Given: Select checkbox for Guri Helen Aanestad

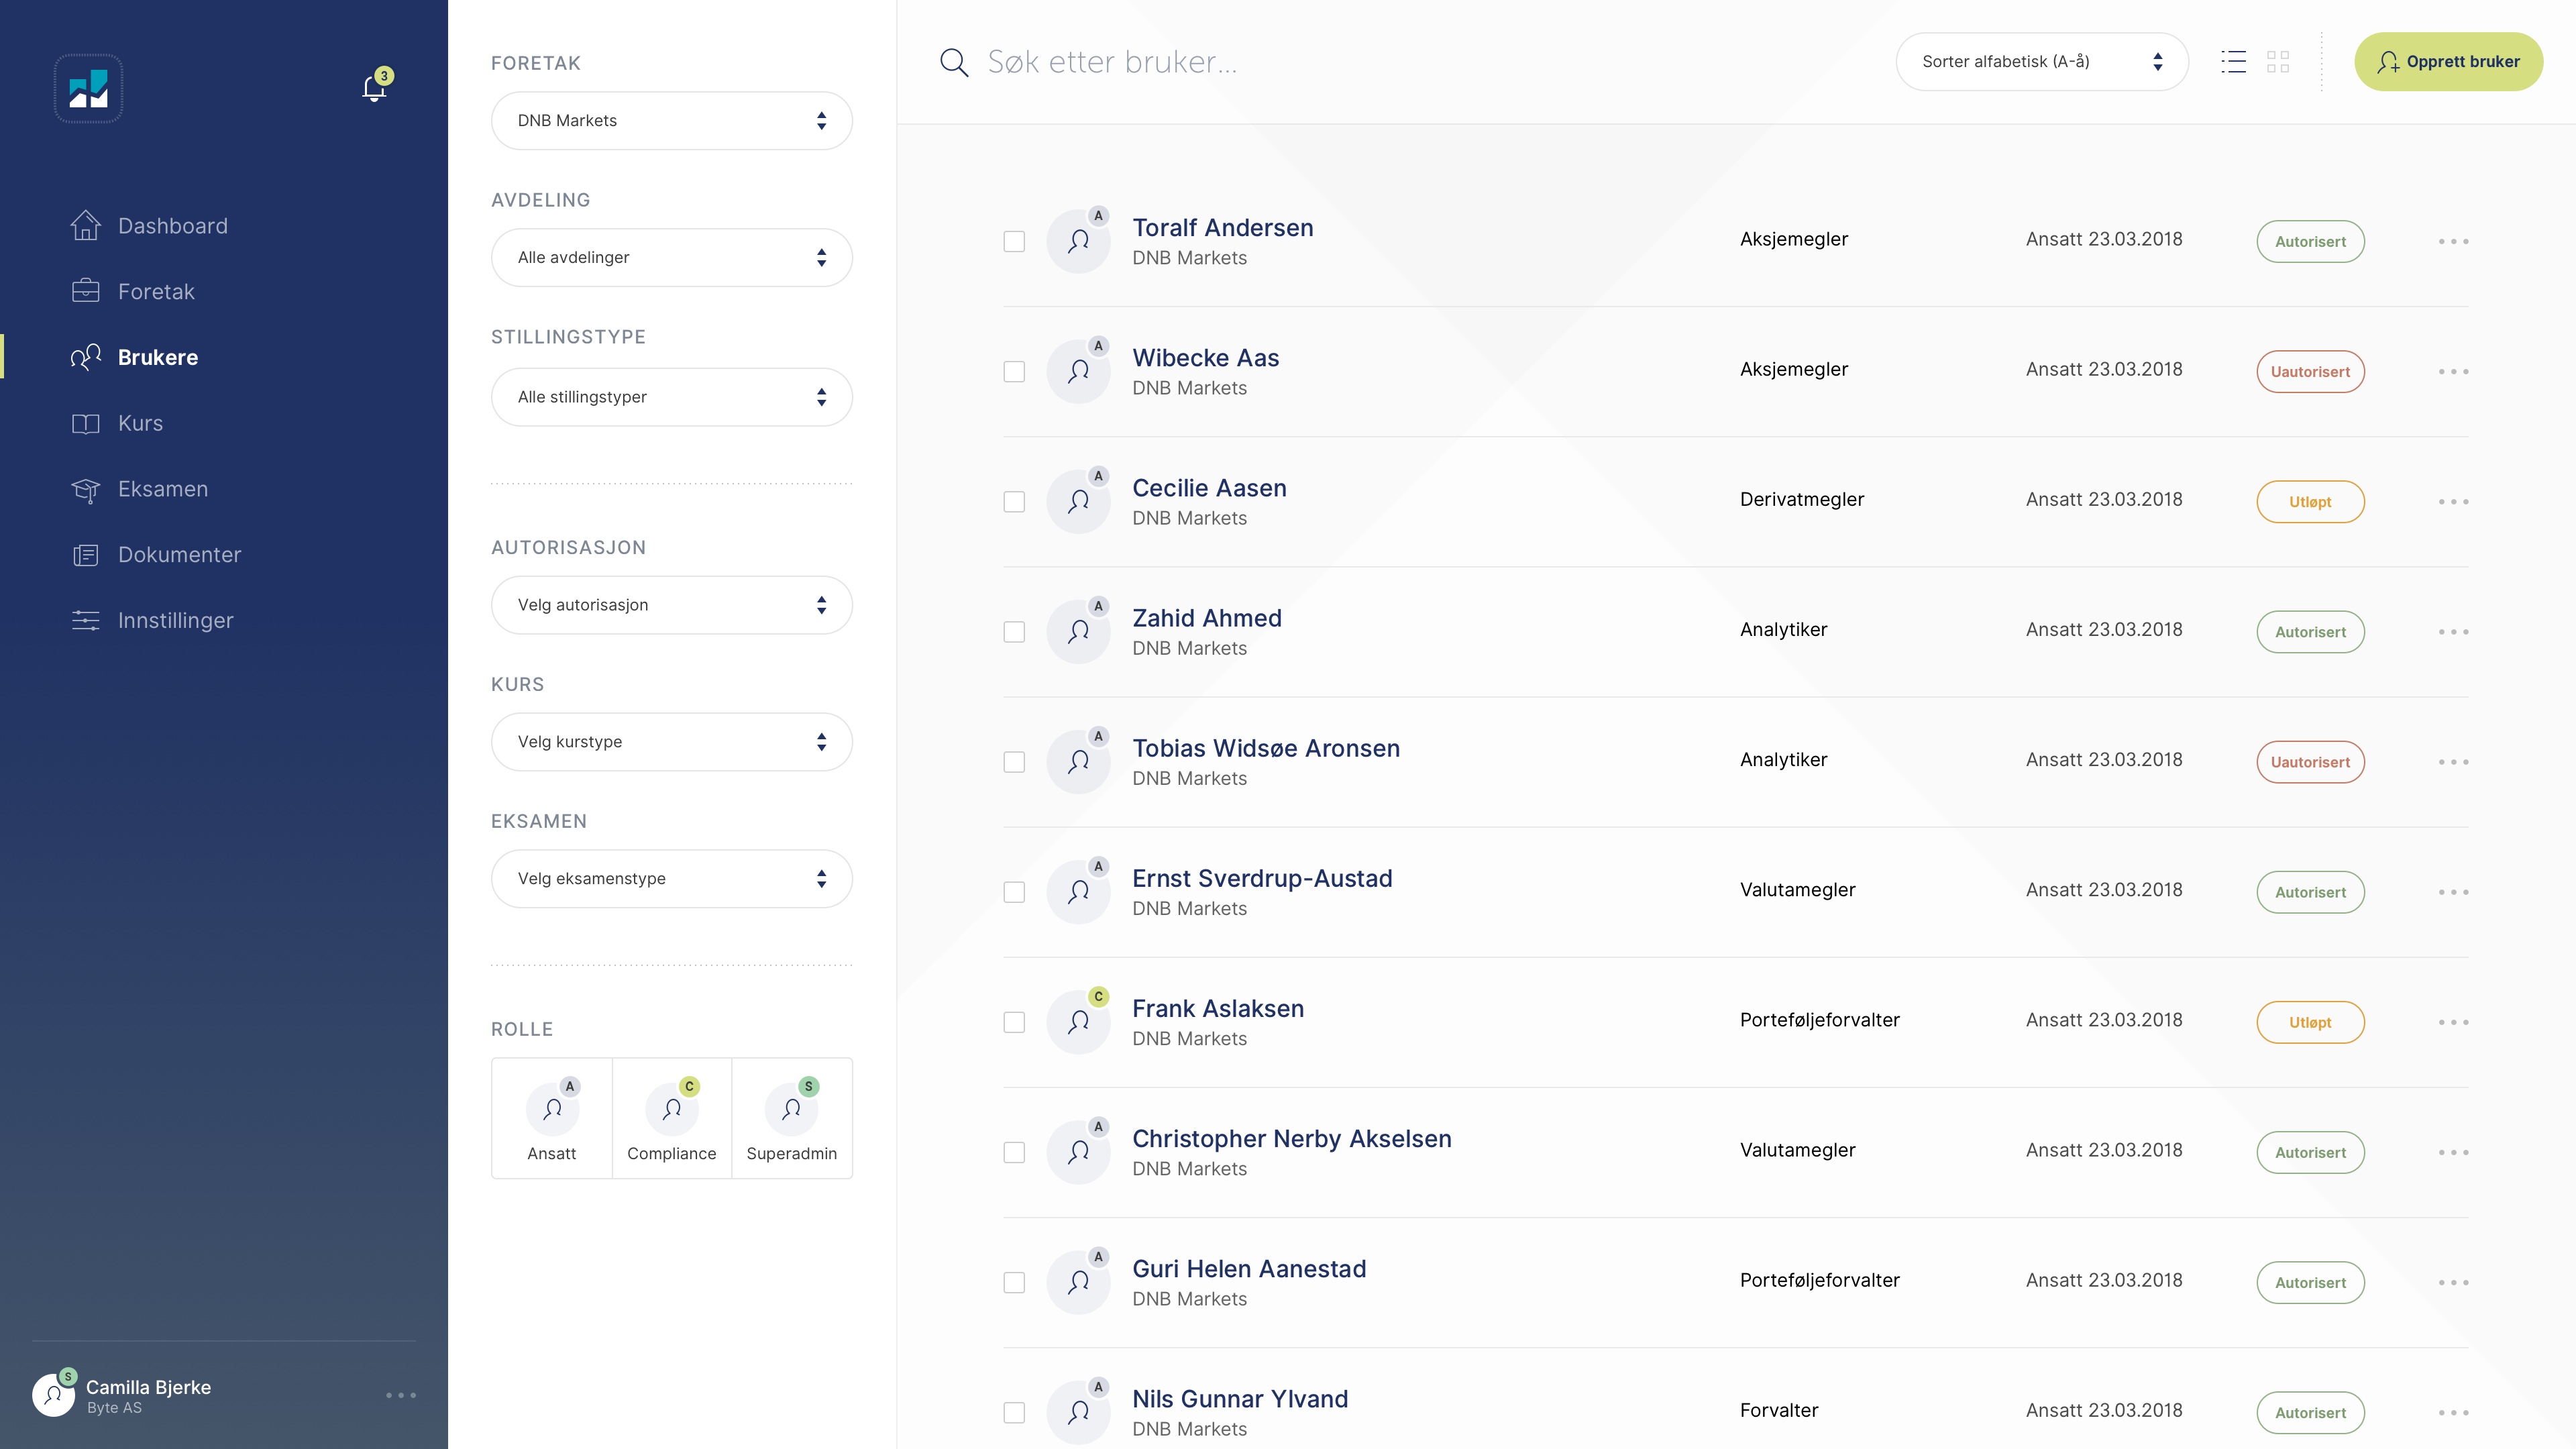Looking at the screenshot, I should [1014, 1282].
